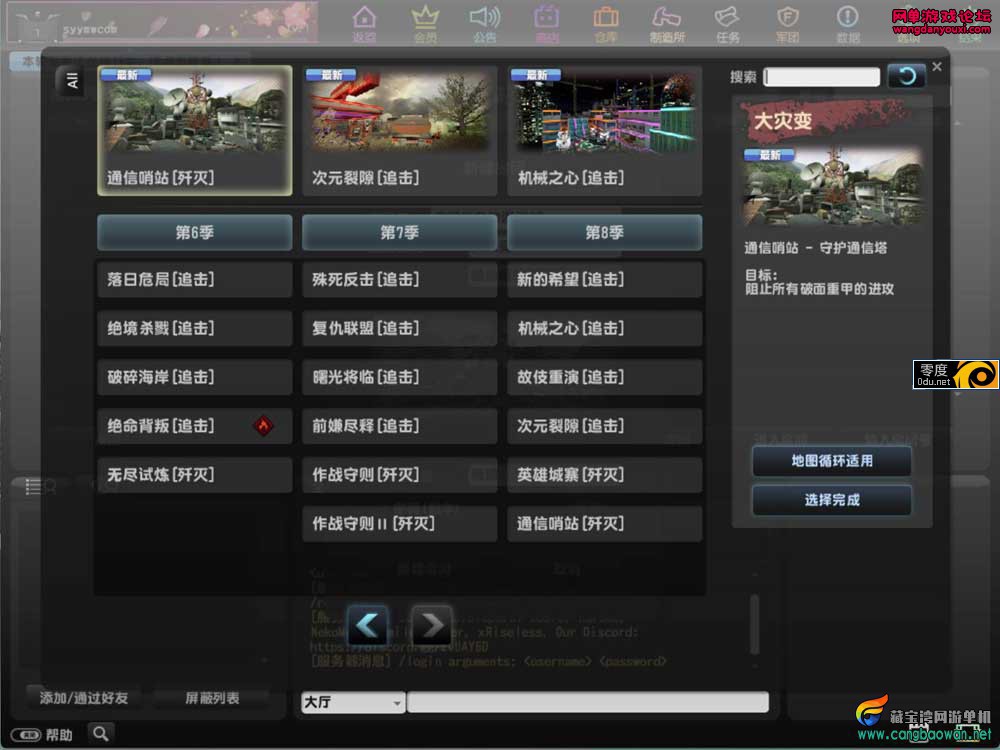This screenshot has height=750, width=1000.
Task: Click the map search input field
Action: 821,77
